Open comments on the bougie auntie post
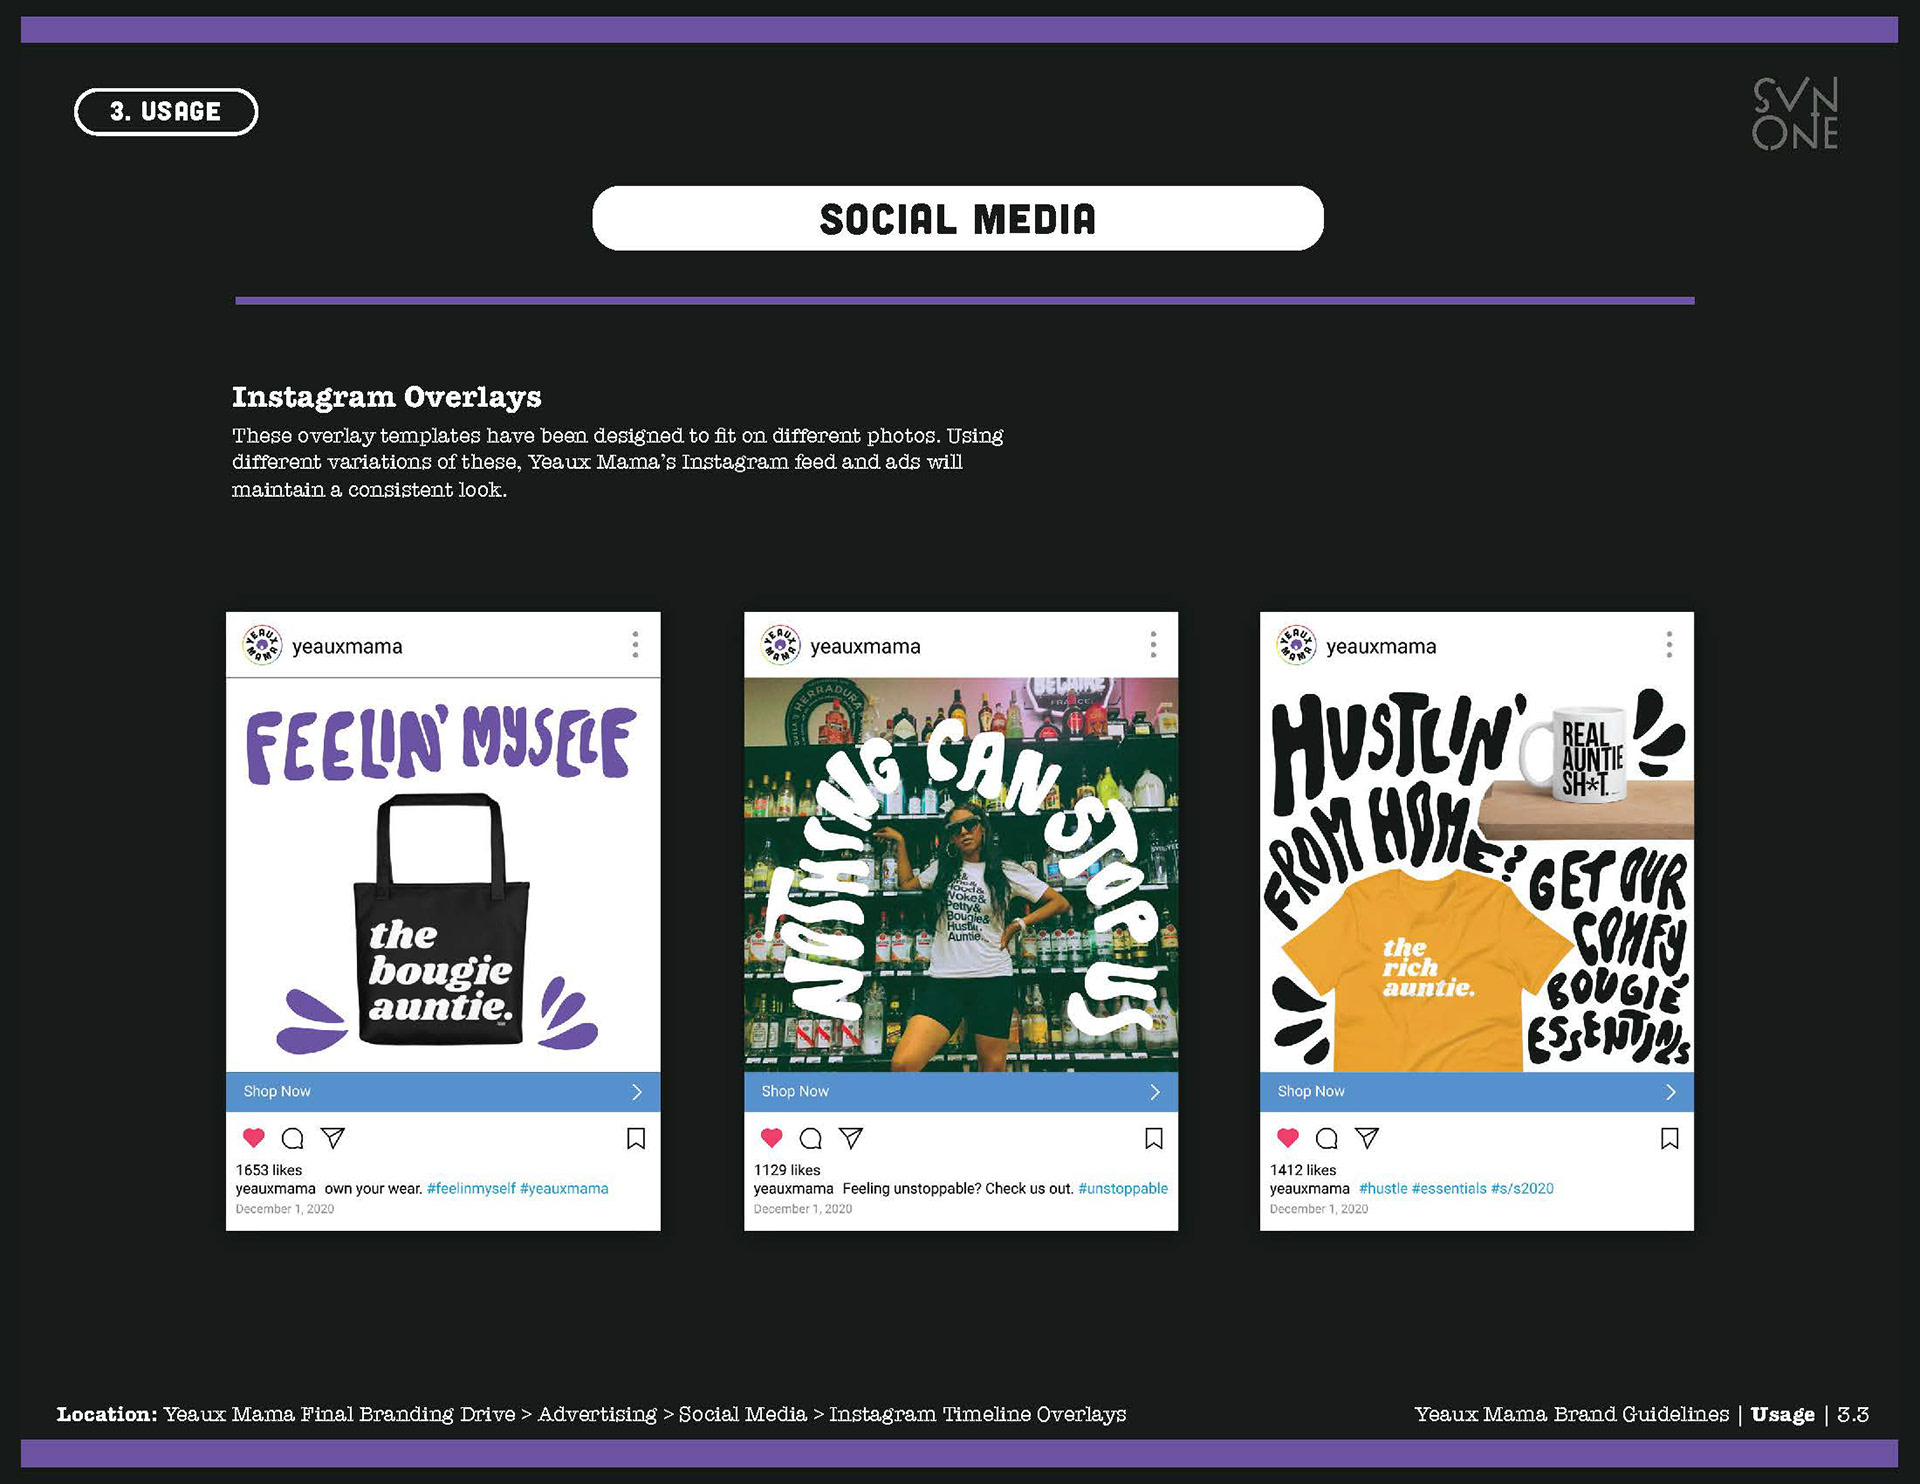 293,1138
